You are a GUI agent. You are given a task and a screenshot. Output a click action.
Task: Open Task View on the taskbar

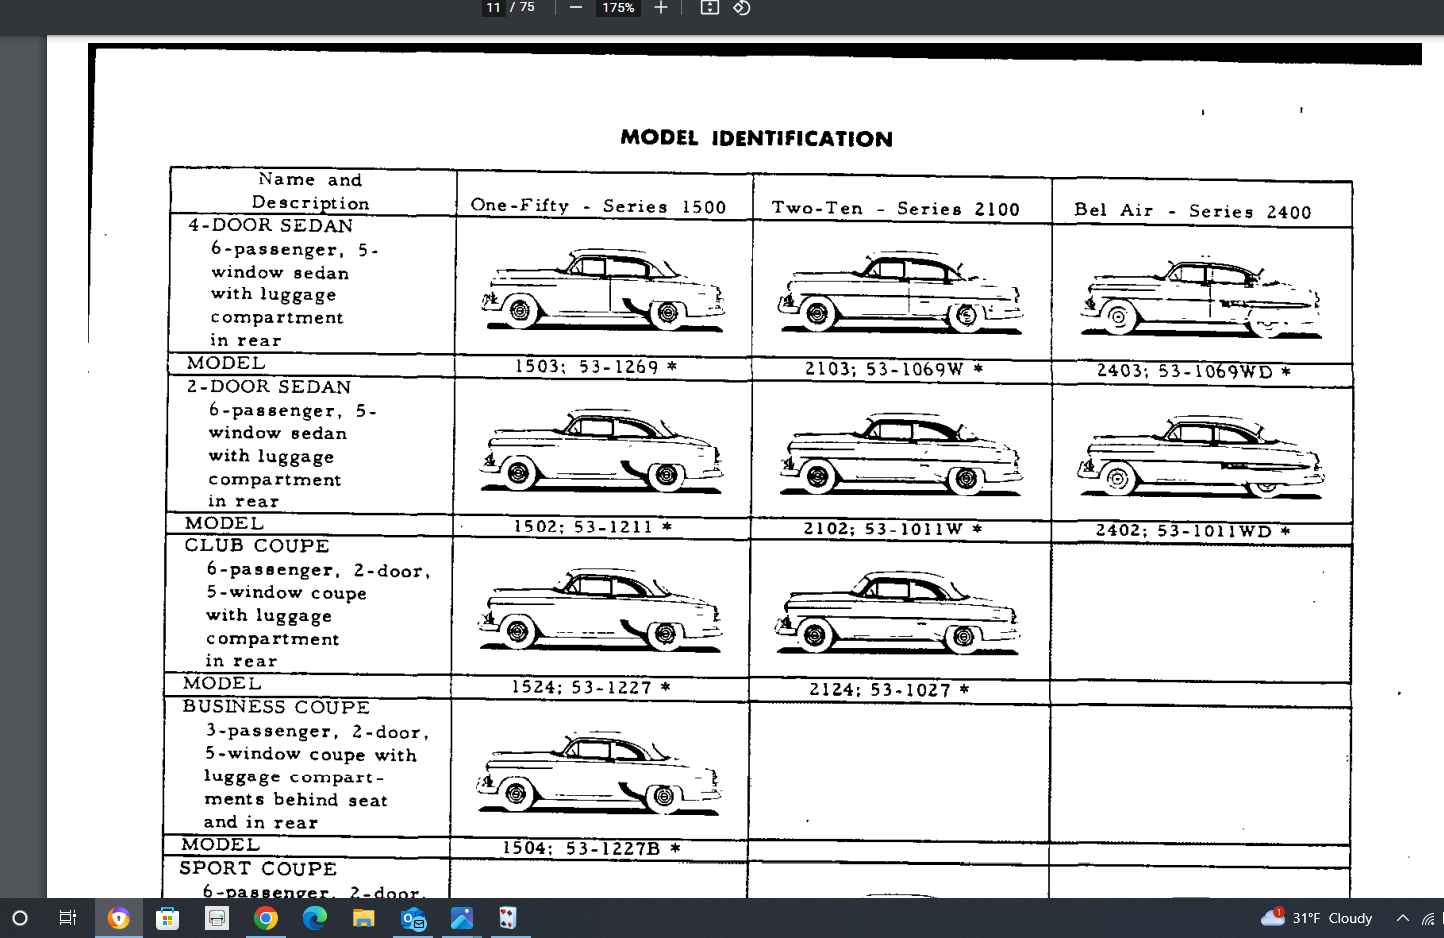(x=68, y=918)
